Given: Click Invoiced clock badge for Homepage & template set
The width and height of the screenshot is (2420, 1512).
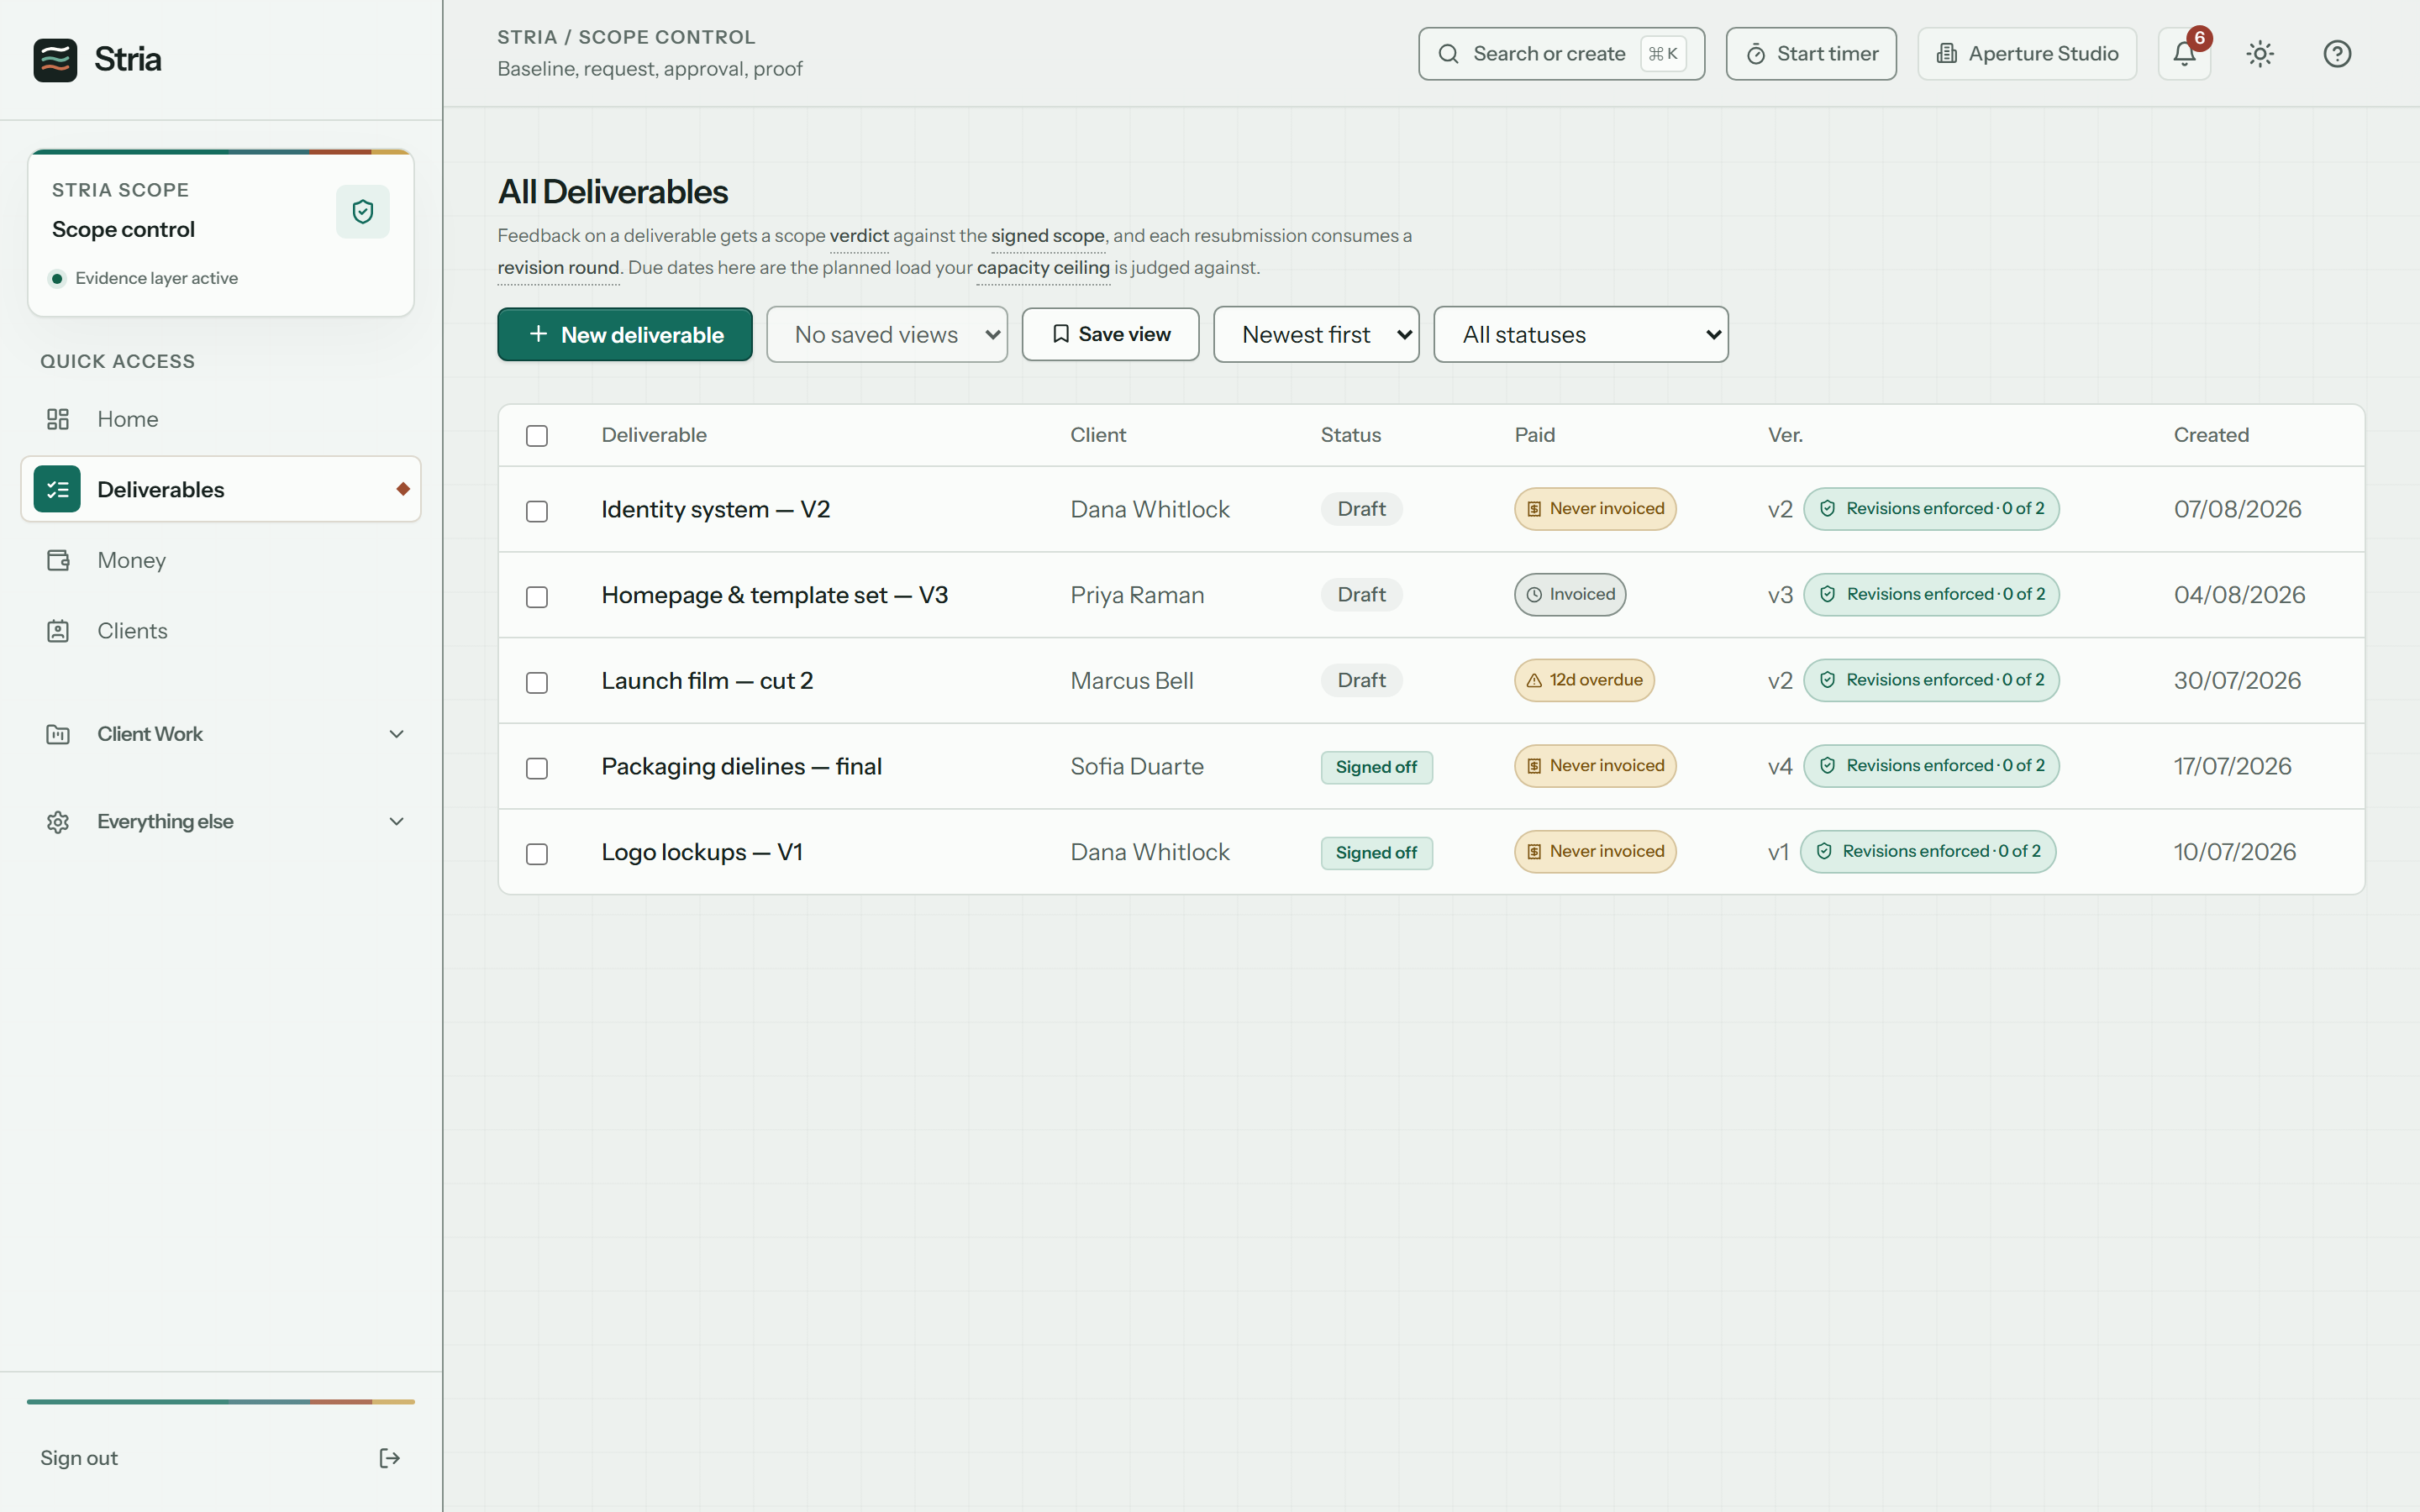Looking at the screenshot, I should pos(1570,595).
